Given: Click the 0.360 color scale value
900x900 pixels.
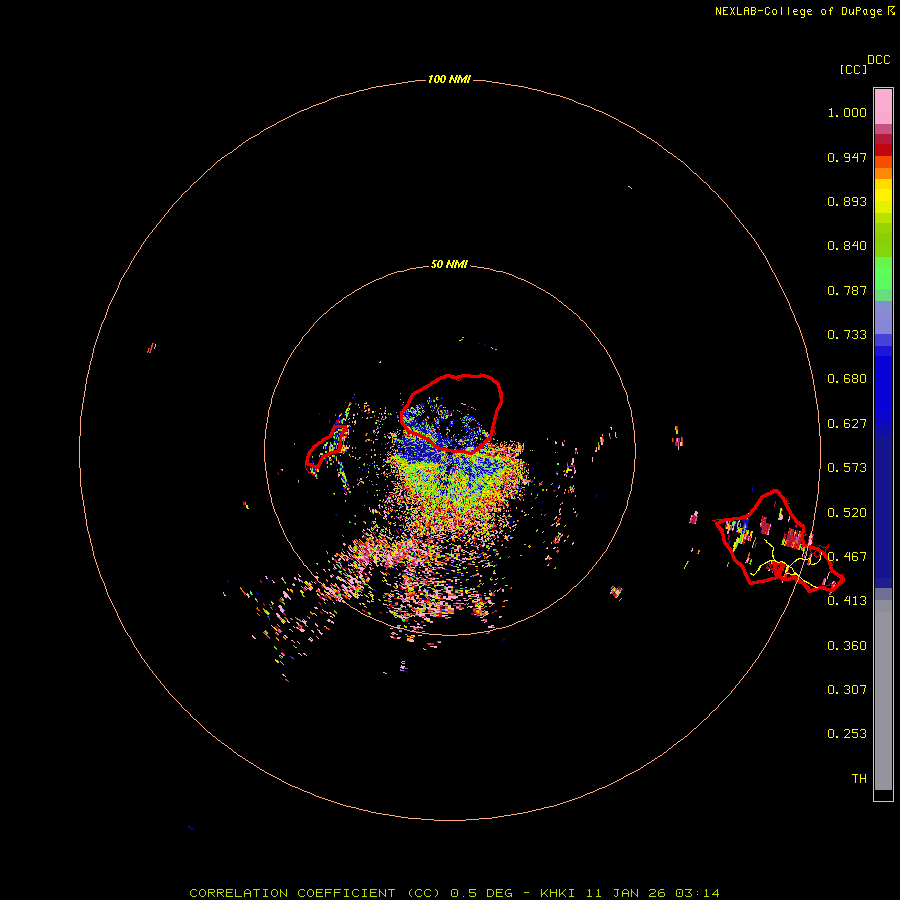Looking at the screenshot, I should [x=847, y=646].
